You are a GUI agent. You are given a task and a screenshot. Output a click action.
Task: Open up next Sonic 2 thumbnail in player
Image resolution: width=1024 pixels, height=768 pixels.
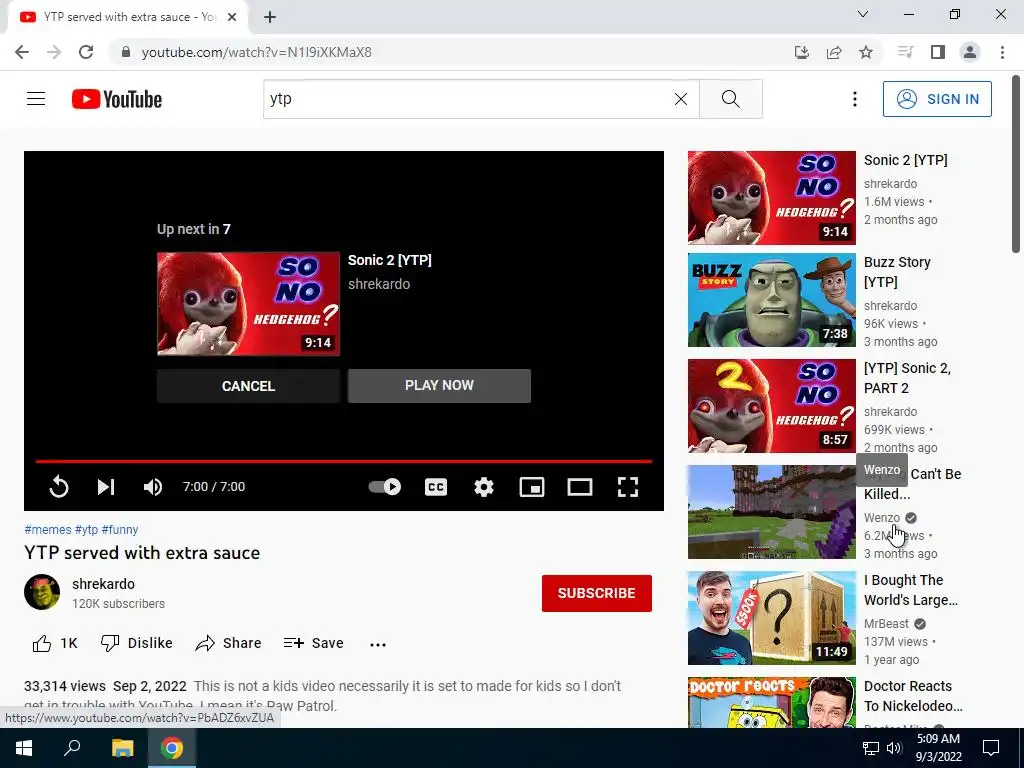248,304
